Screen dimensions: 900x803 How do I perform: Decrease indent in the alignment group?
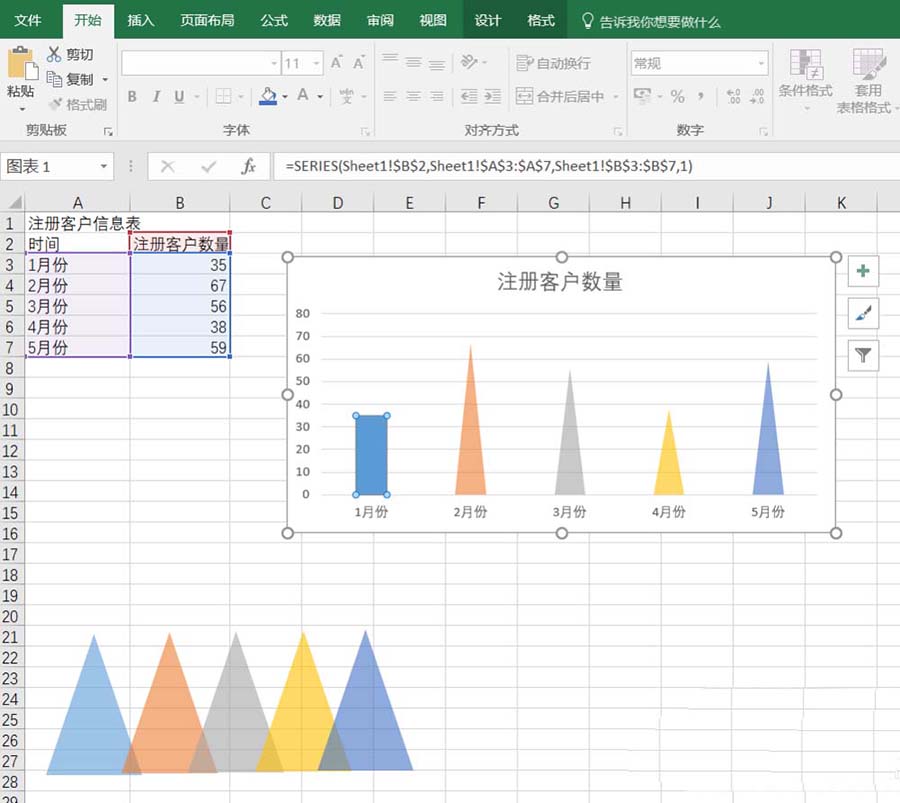click(x=469, y=96)
